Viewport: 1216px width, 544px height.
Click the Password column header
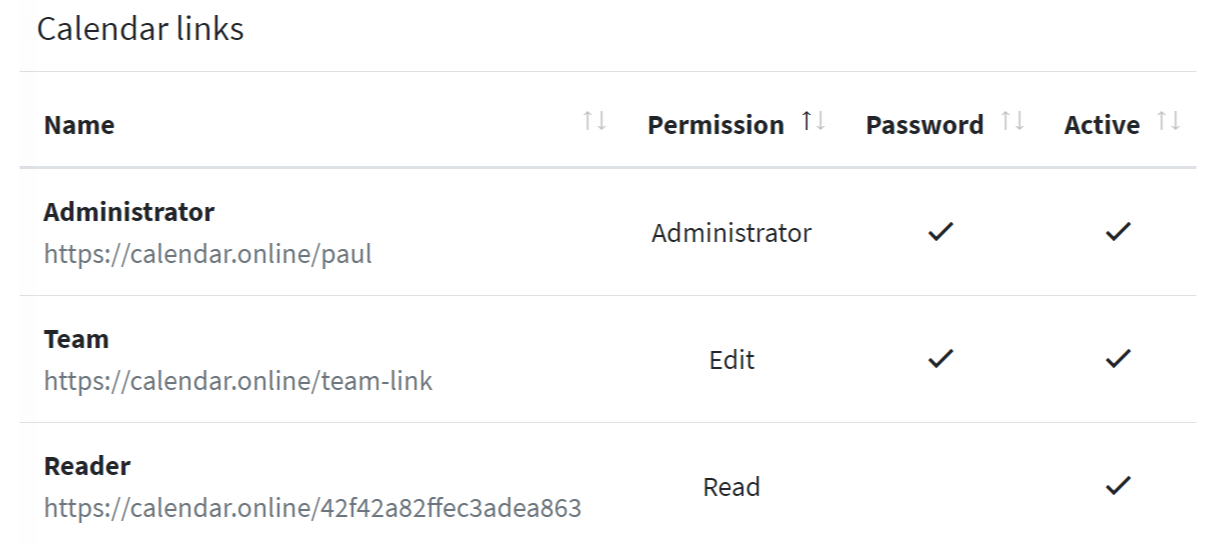(925, 125)
